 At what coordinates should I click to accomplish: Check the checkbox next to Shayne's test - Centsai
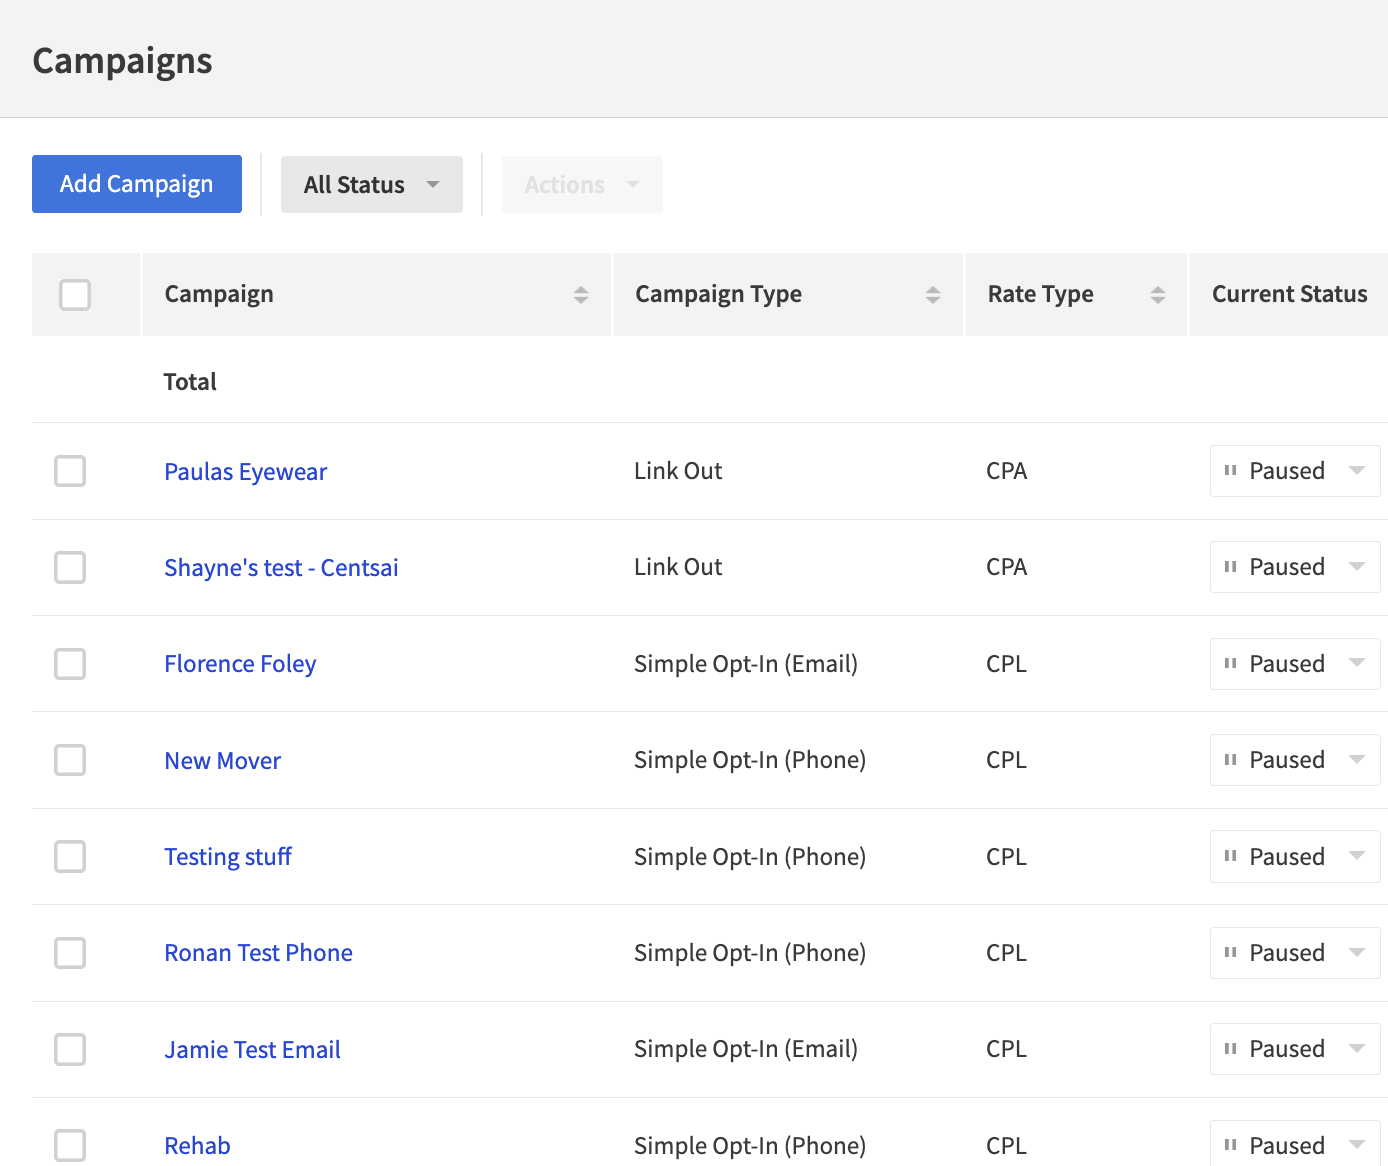(70, 567)
